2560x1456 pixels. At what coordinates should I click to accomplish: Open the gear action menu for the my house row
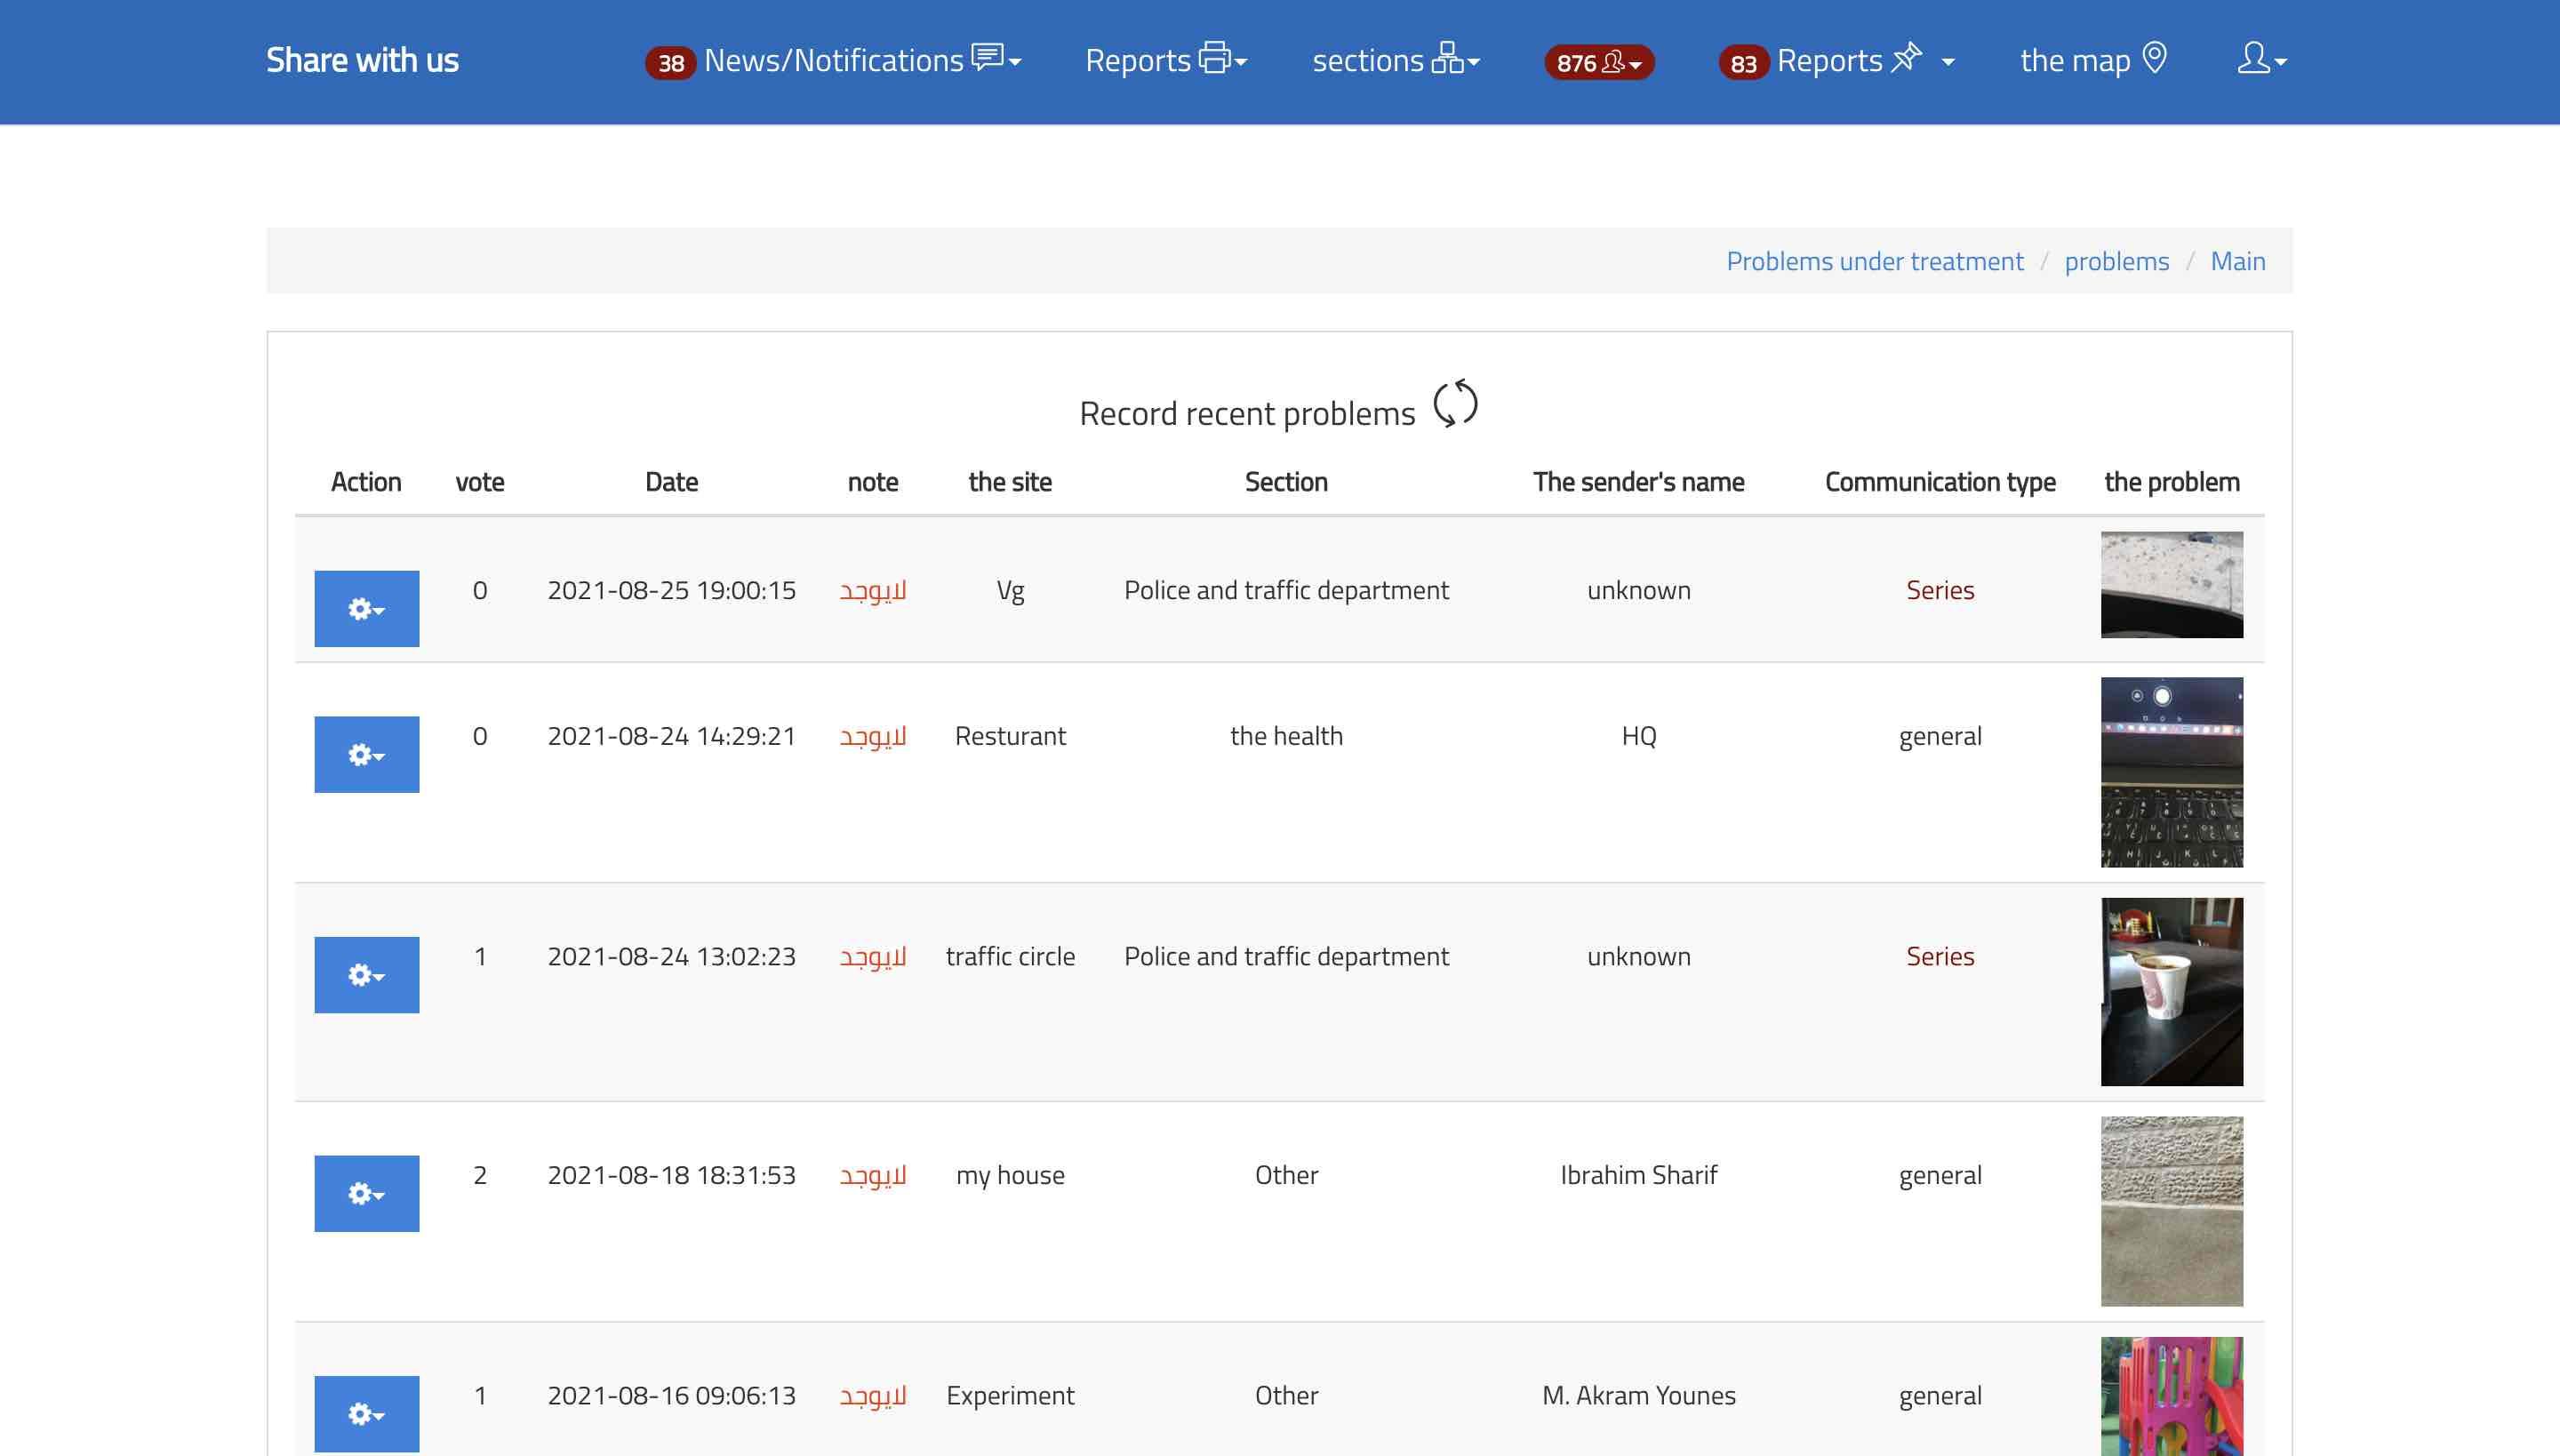[x=366, y=1194]
